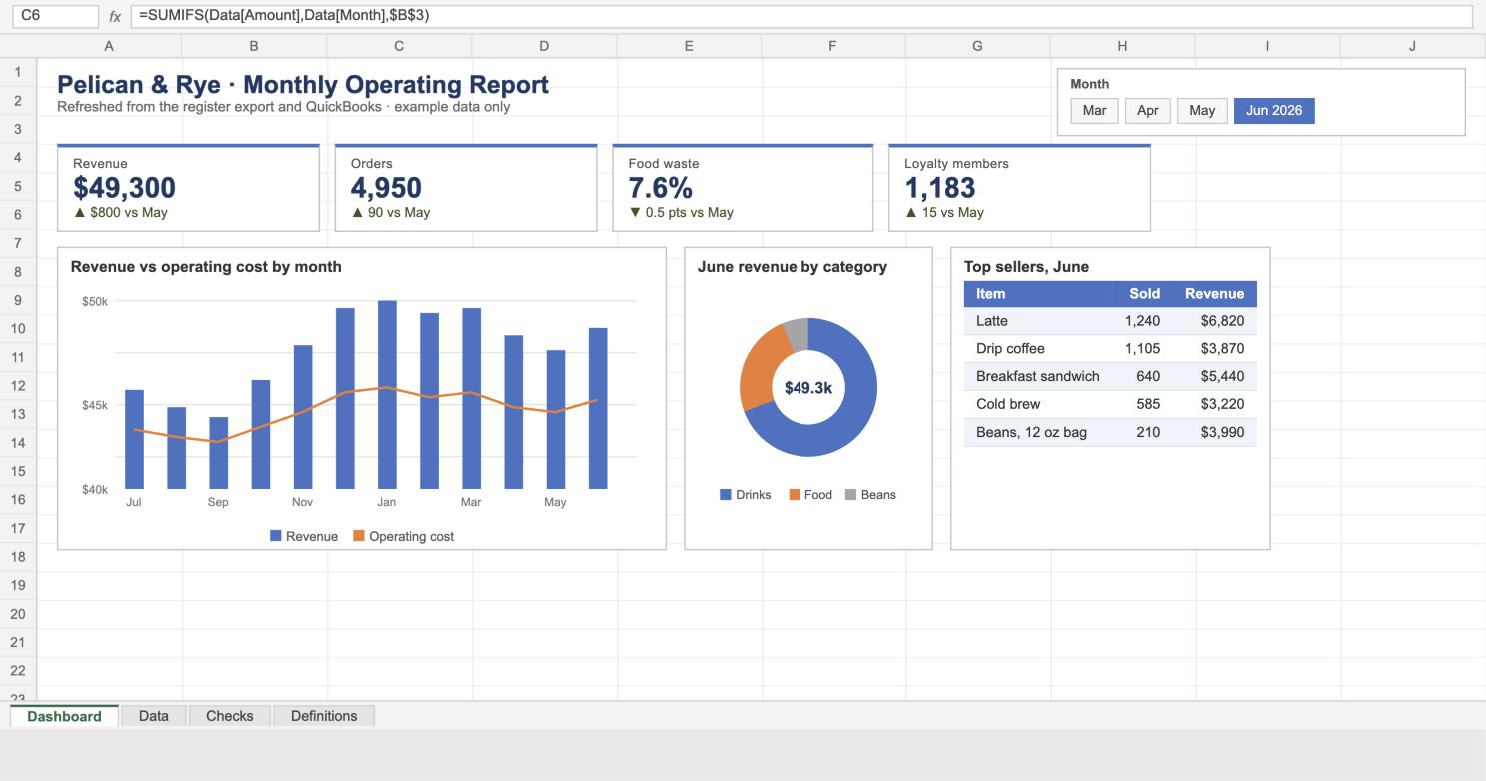
Task: Click the Drip coffee row item
Action: click(x=1010, y=349)
